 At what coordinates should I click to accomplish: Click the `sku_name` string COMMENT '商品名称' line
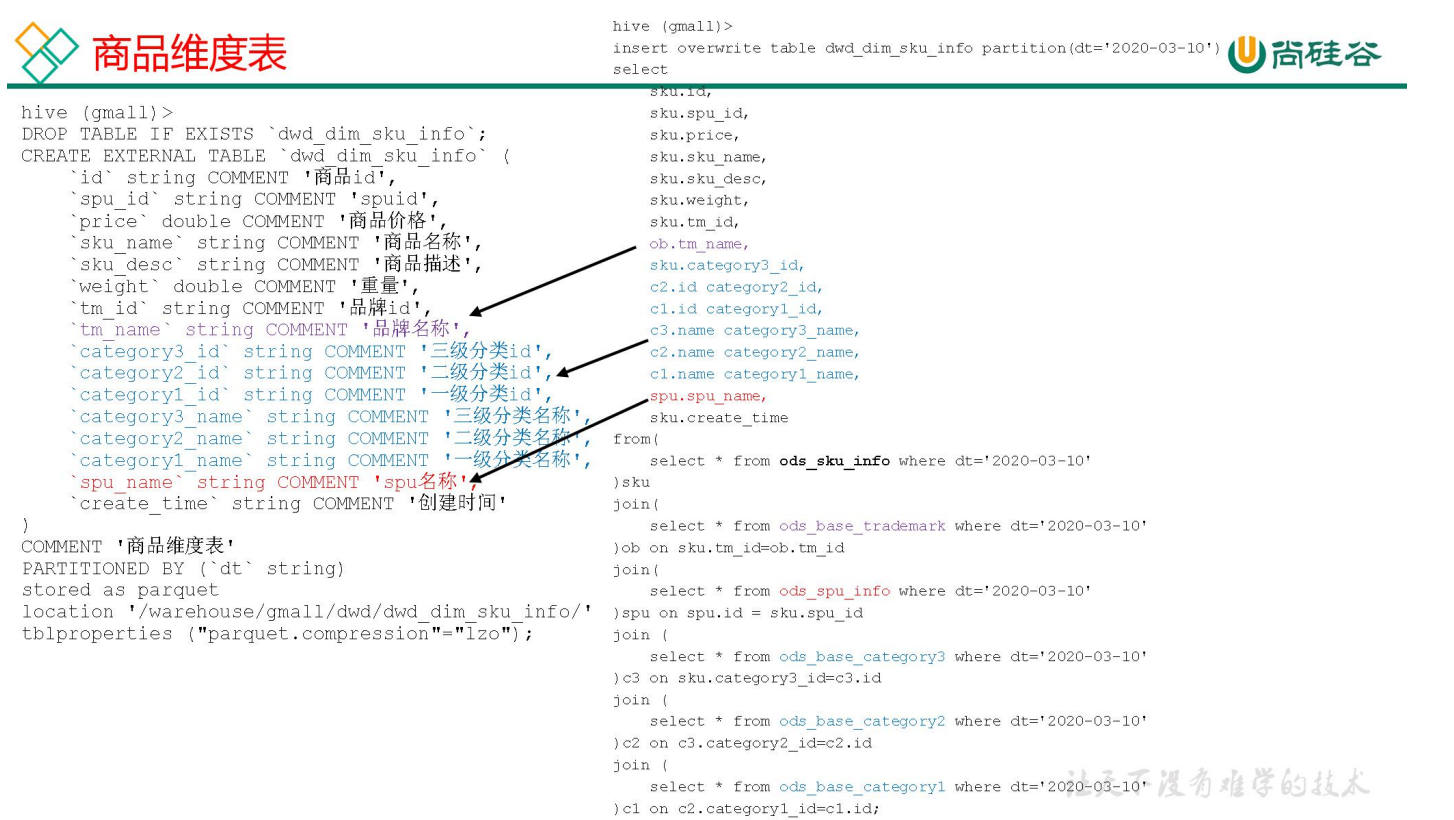coord(277,243)
